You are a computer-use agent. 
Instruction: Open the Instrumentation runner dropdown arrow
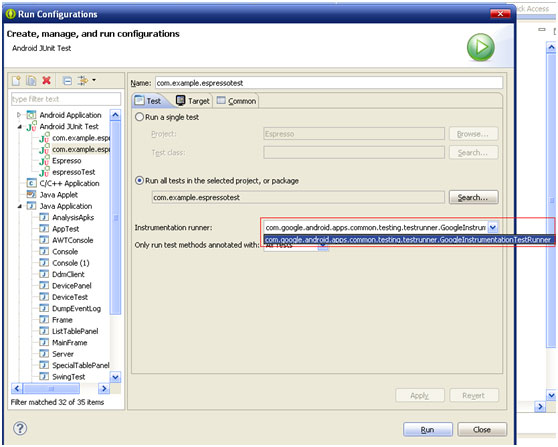[493, 227]
